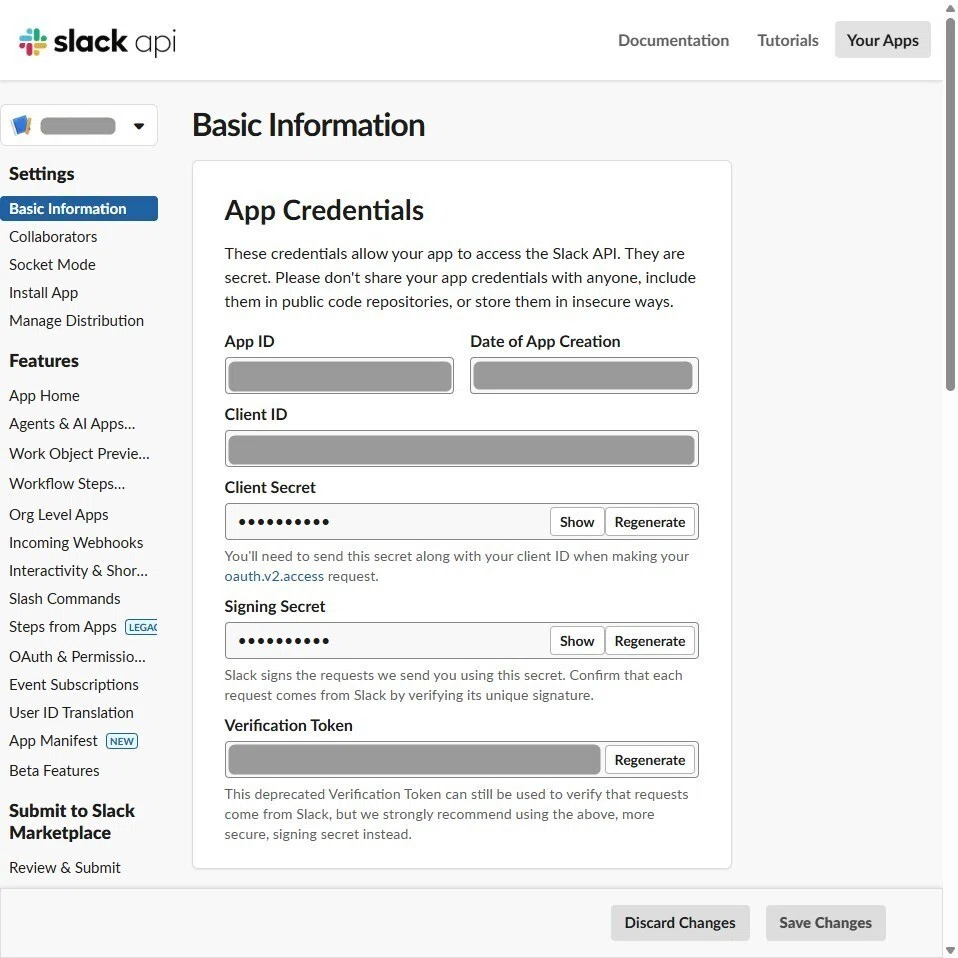Click the Client ID field
This screenshot has width=958, height=958.
coord(461,449)
